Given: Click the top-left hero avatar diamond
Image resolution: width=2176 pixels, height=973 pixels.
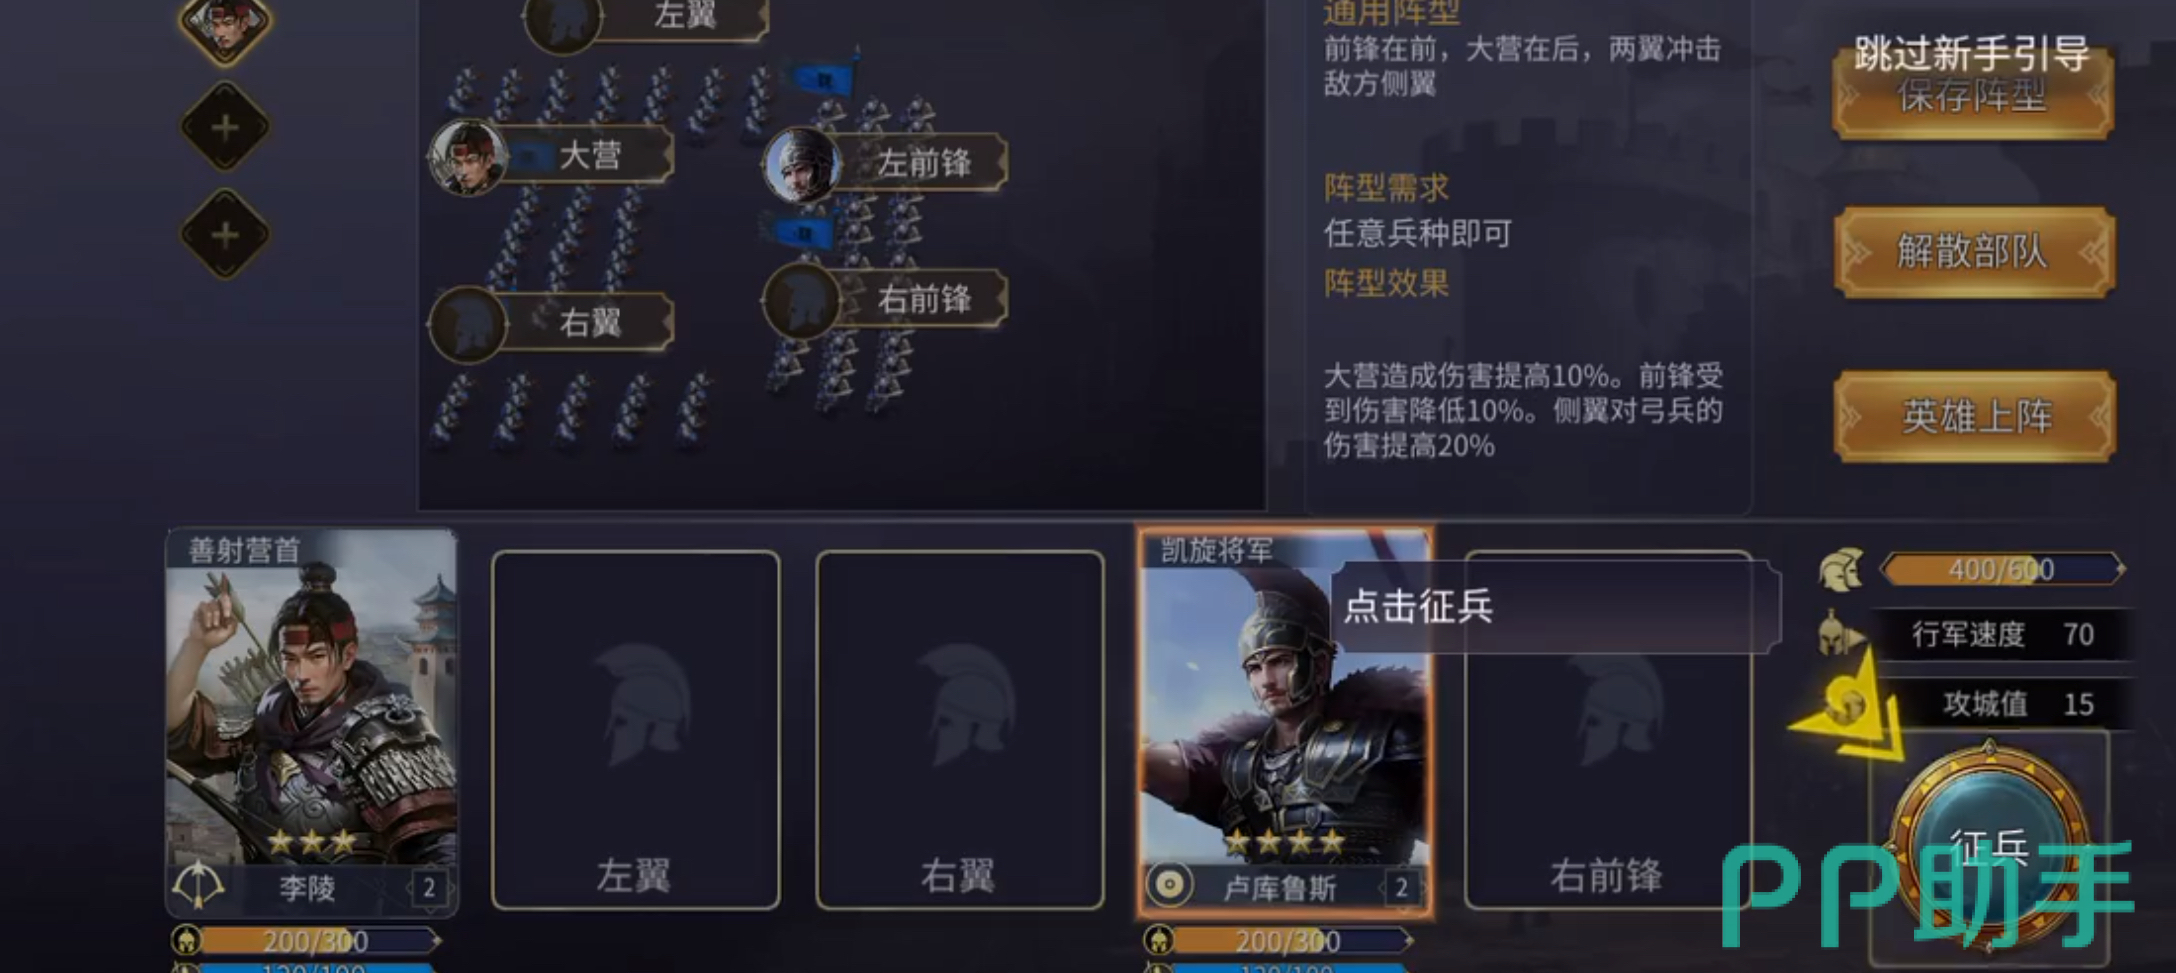Looking at the screenshot, I should click(x=225, y=25).
